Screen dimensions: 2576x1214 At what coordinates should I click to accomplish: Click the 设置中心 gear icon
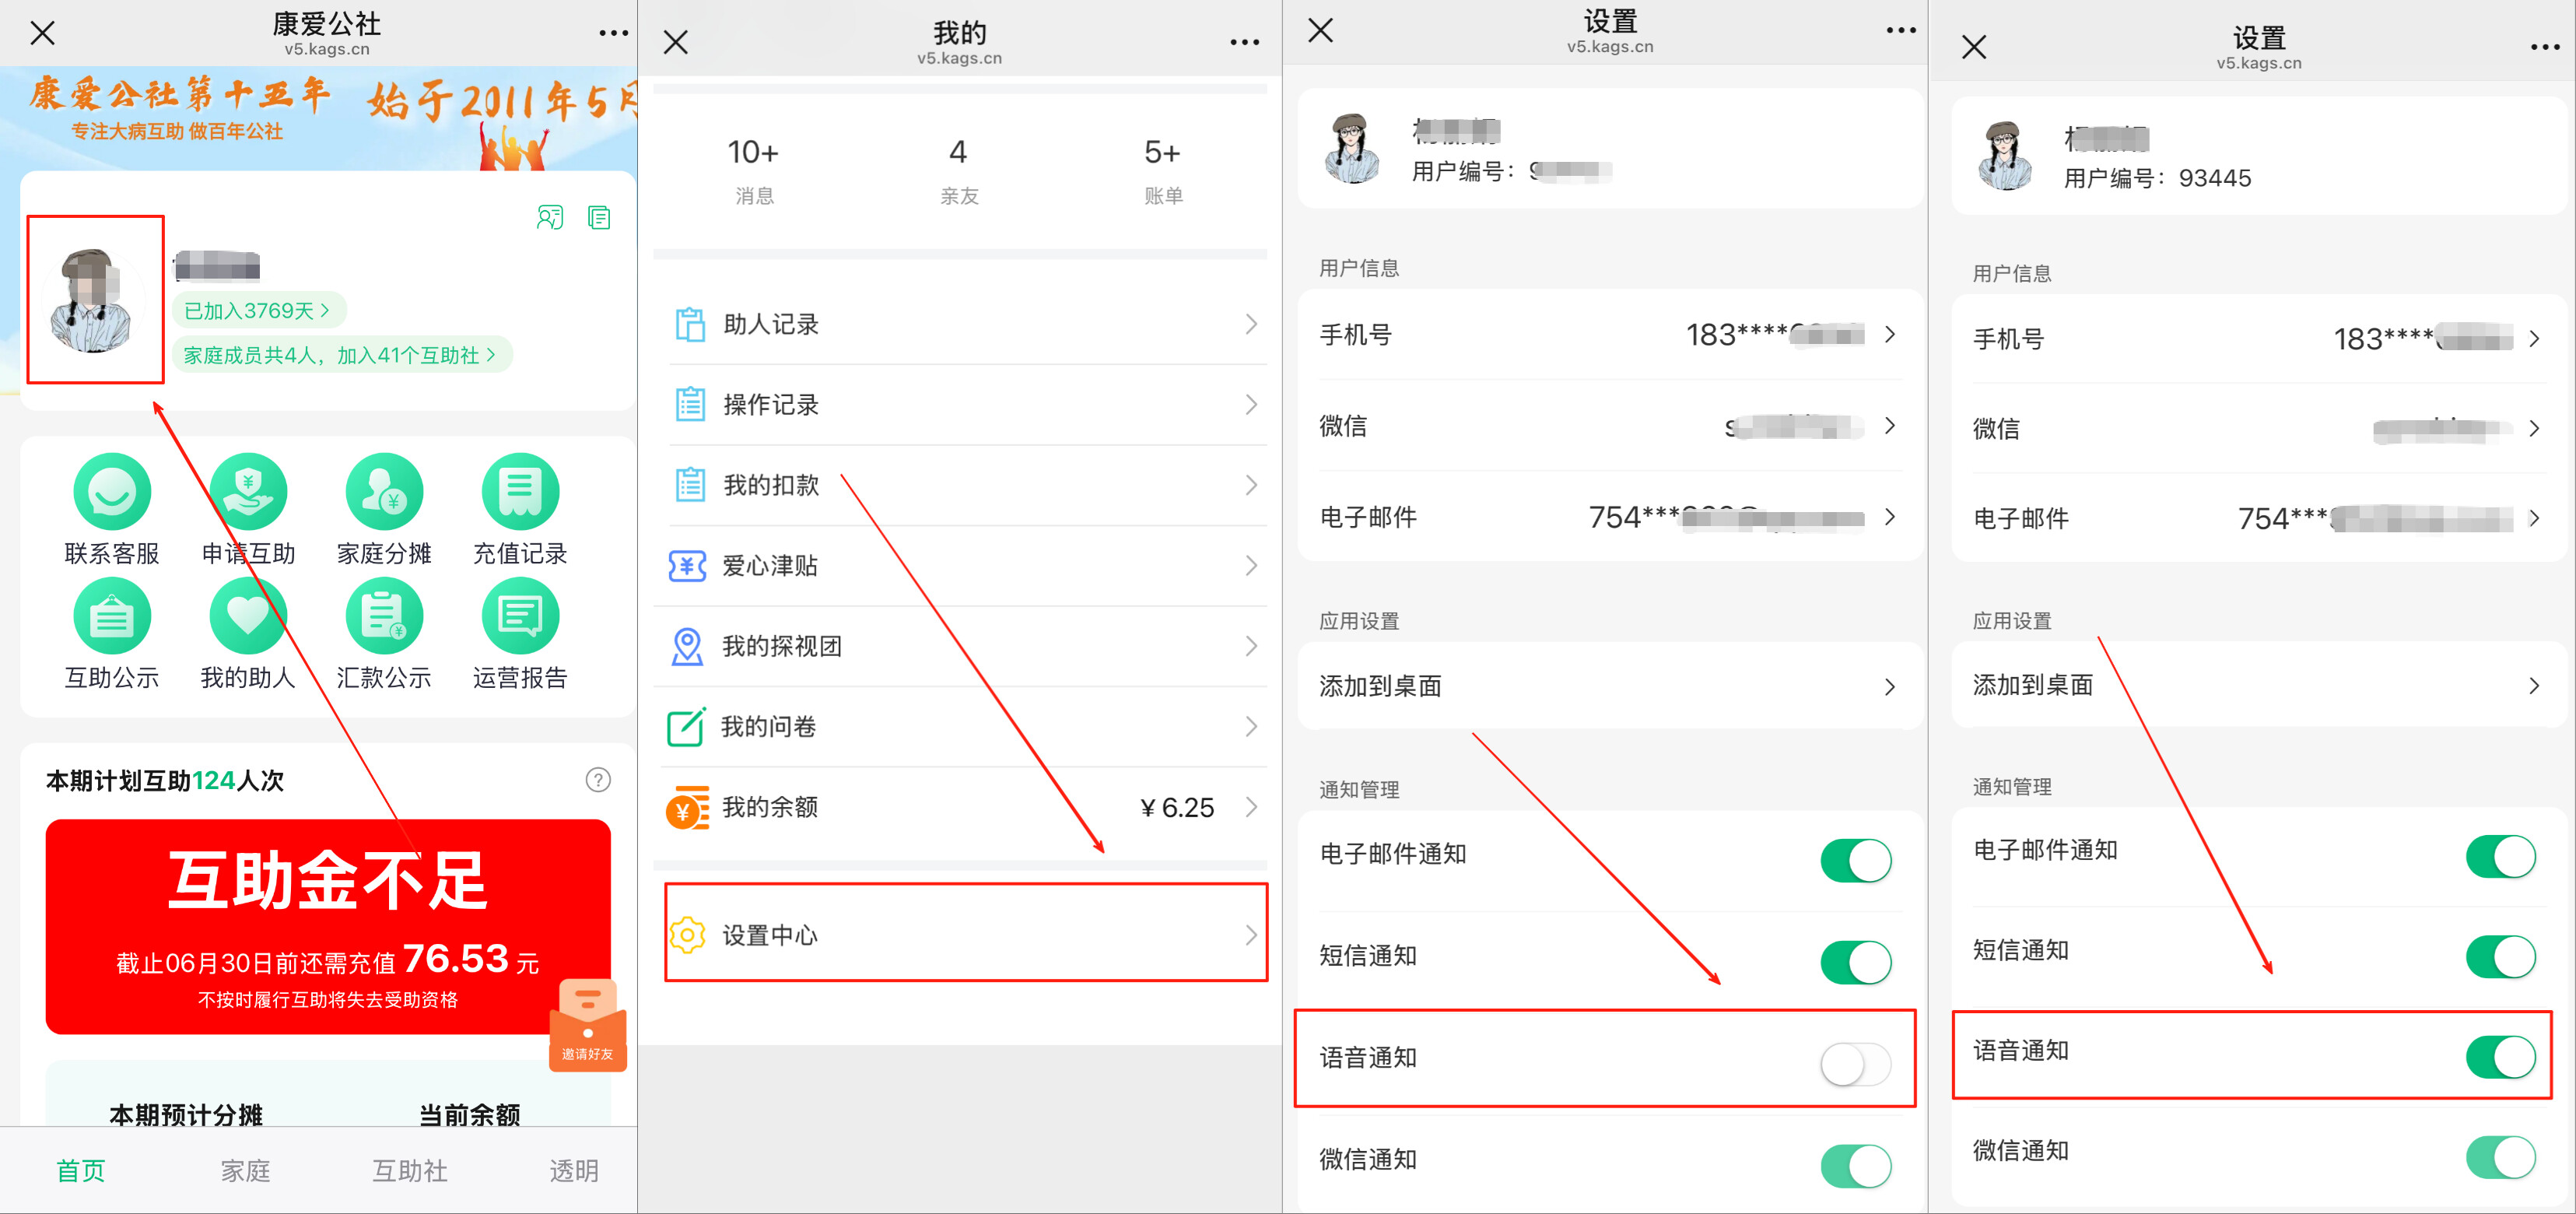(687, 934)
